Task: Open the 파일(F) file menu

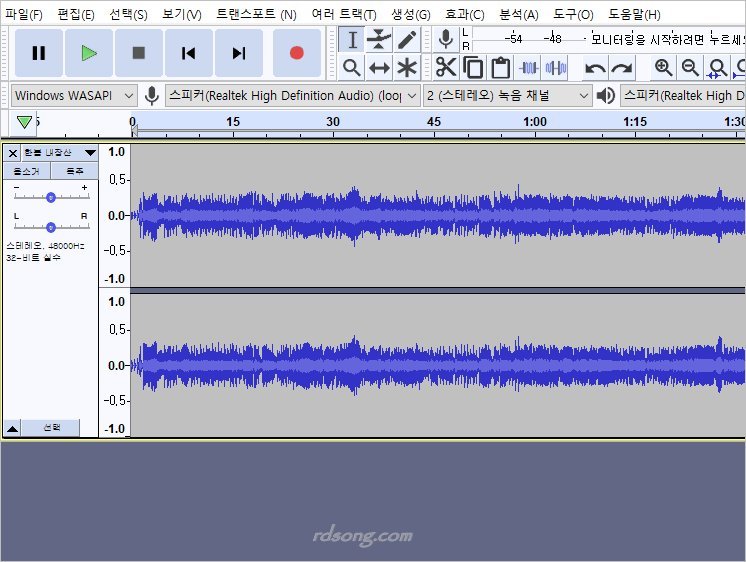Action: coord(24,14)
